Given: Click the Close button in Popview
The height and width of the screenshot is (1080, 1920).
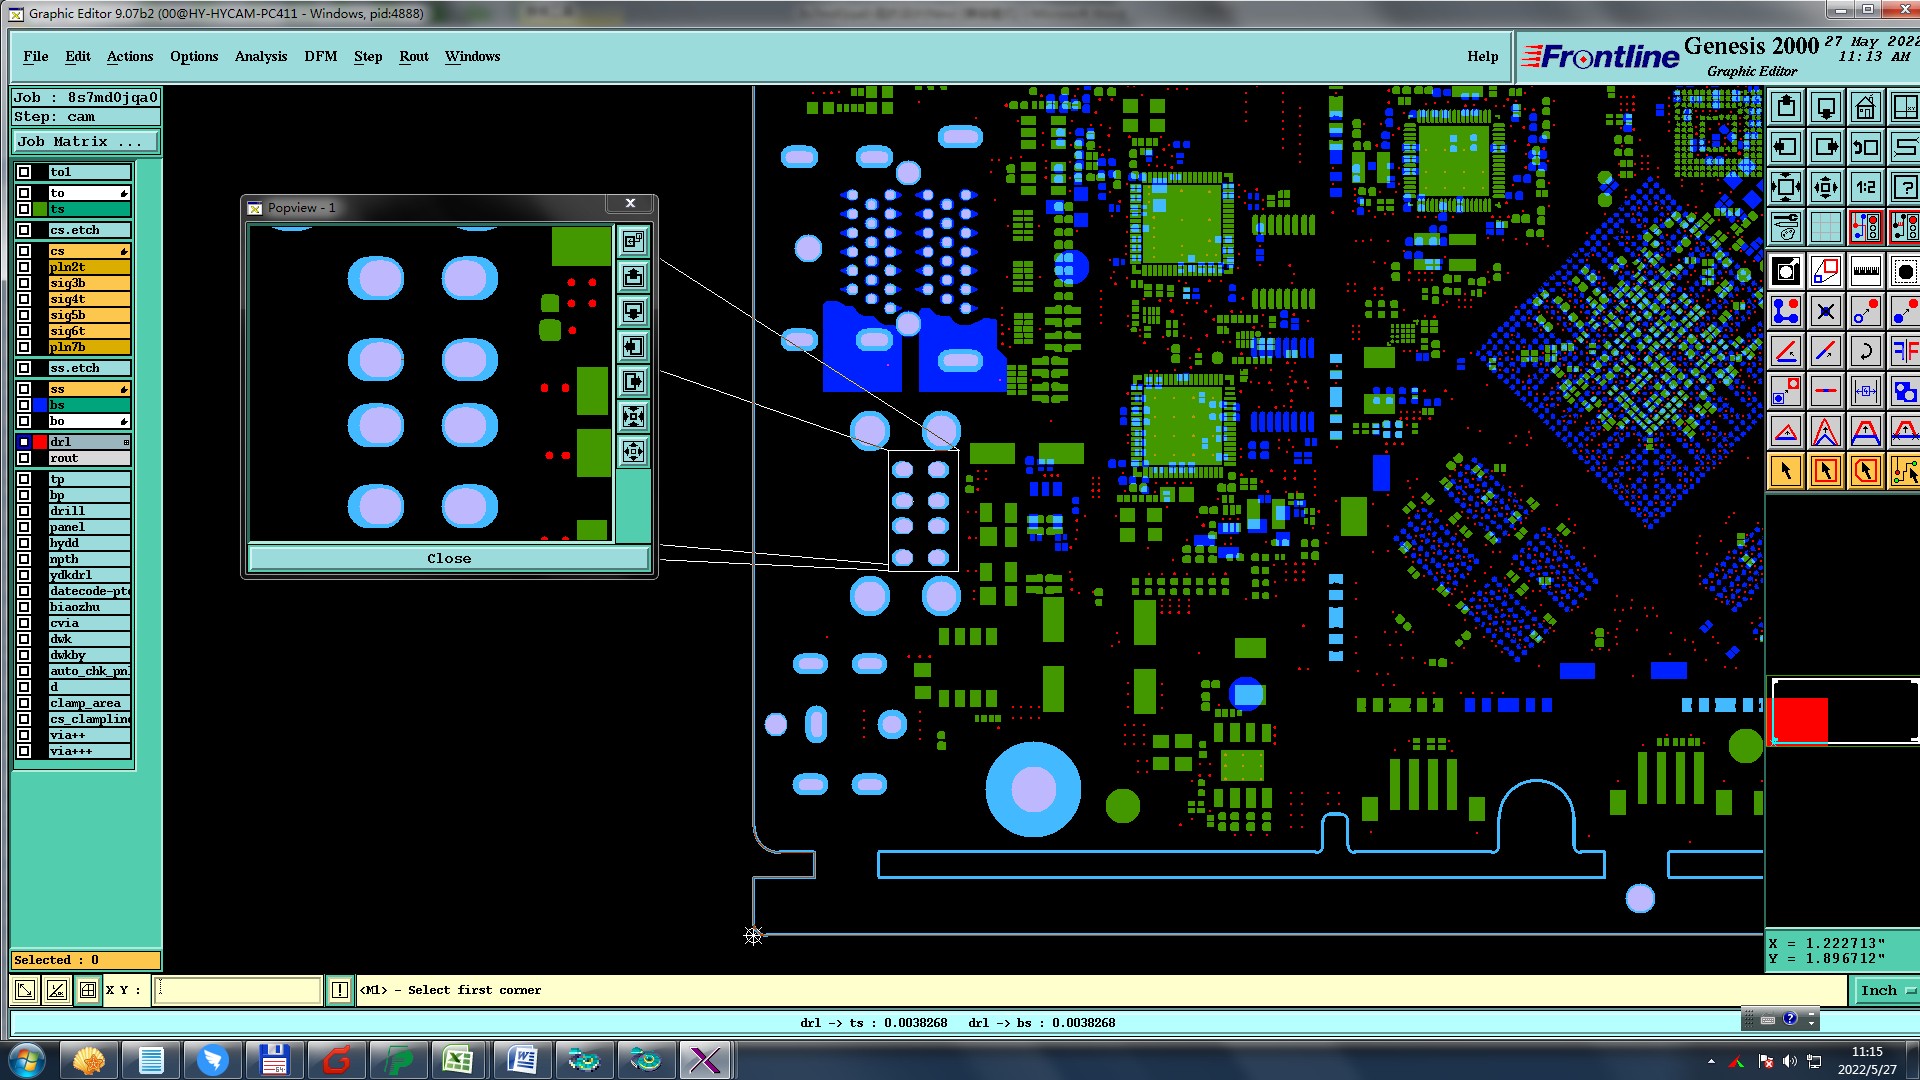Looking at the screenshot, I should (x=449, y=559).
